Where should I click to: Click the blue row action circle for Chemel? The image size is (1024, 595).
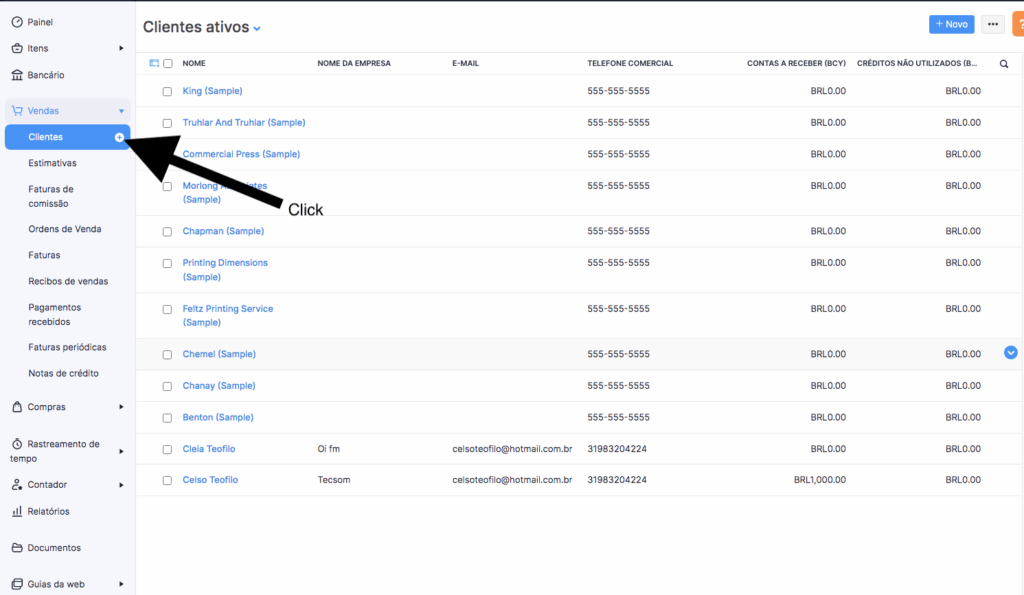1010,353
